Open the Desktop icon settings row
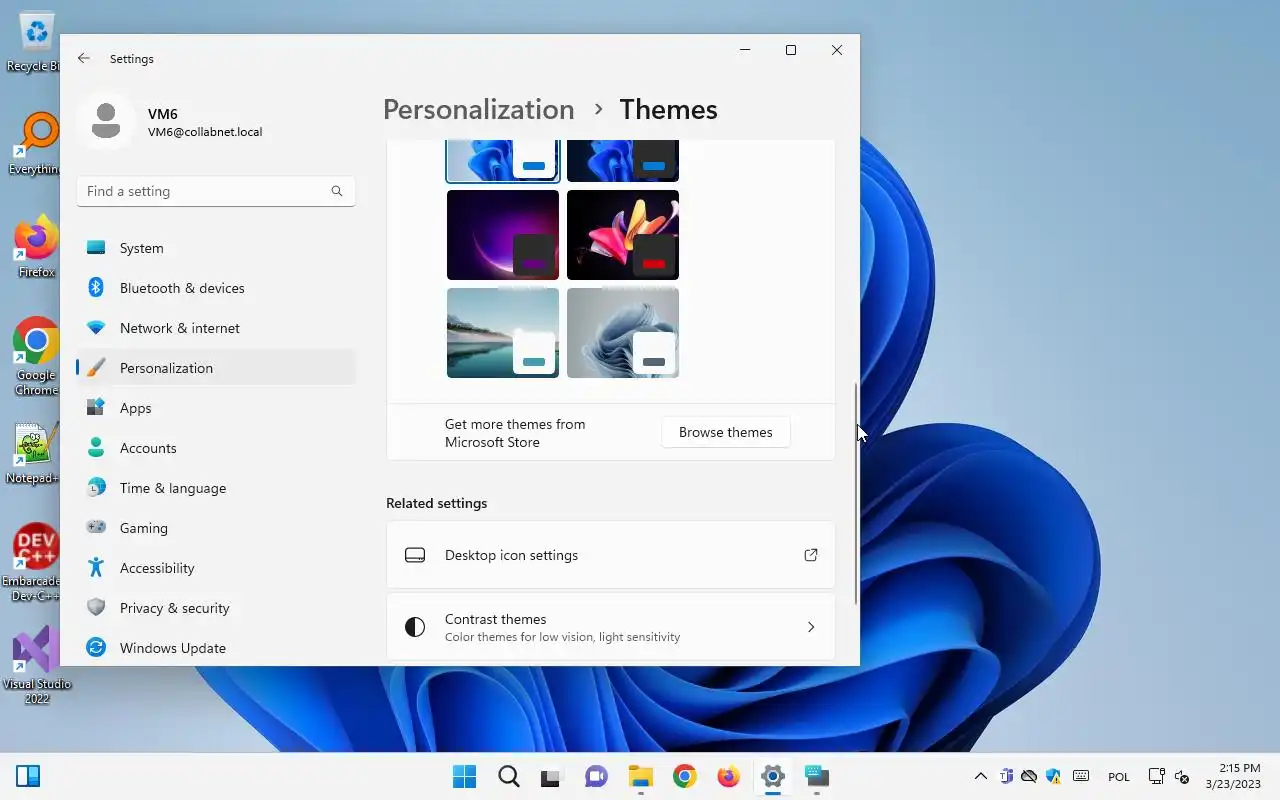Image resolution: width=1280 pixels, height=800 pixels. (611, 555)
